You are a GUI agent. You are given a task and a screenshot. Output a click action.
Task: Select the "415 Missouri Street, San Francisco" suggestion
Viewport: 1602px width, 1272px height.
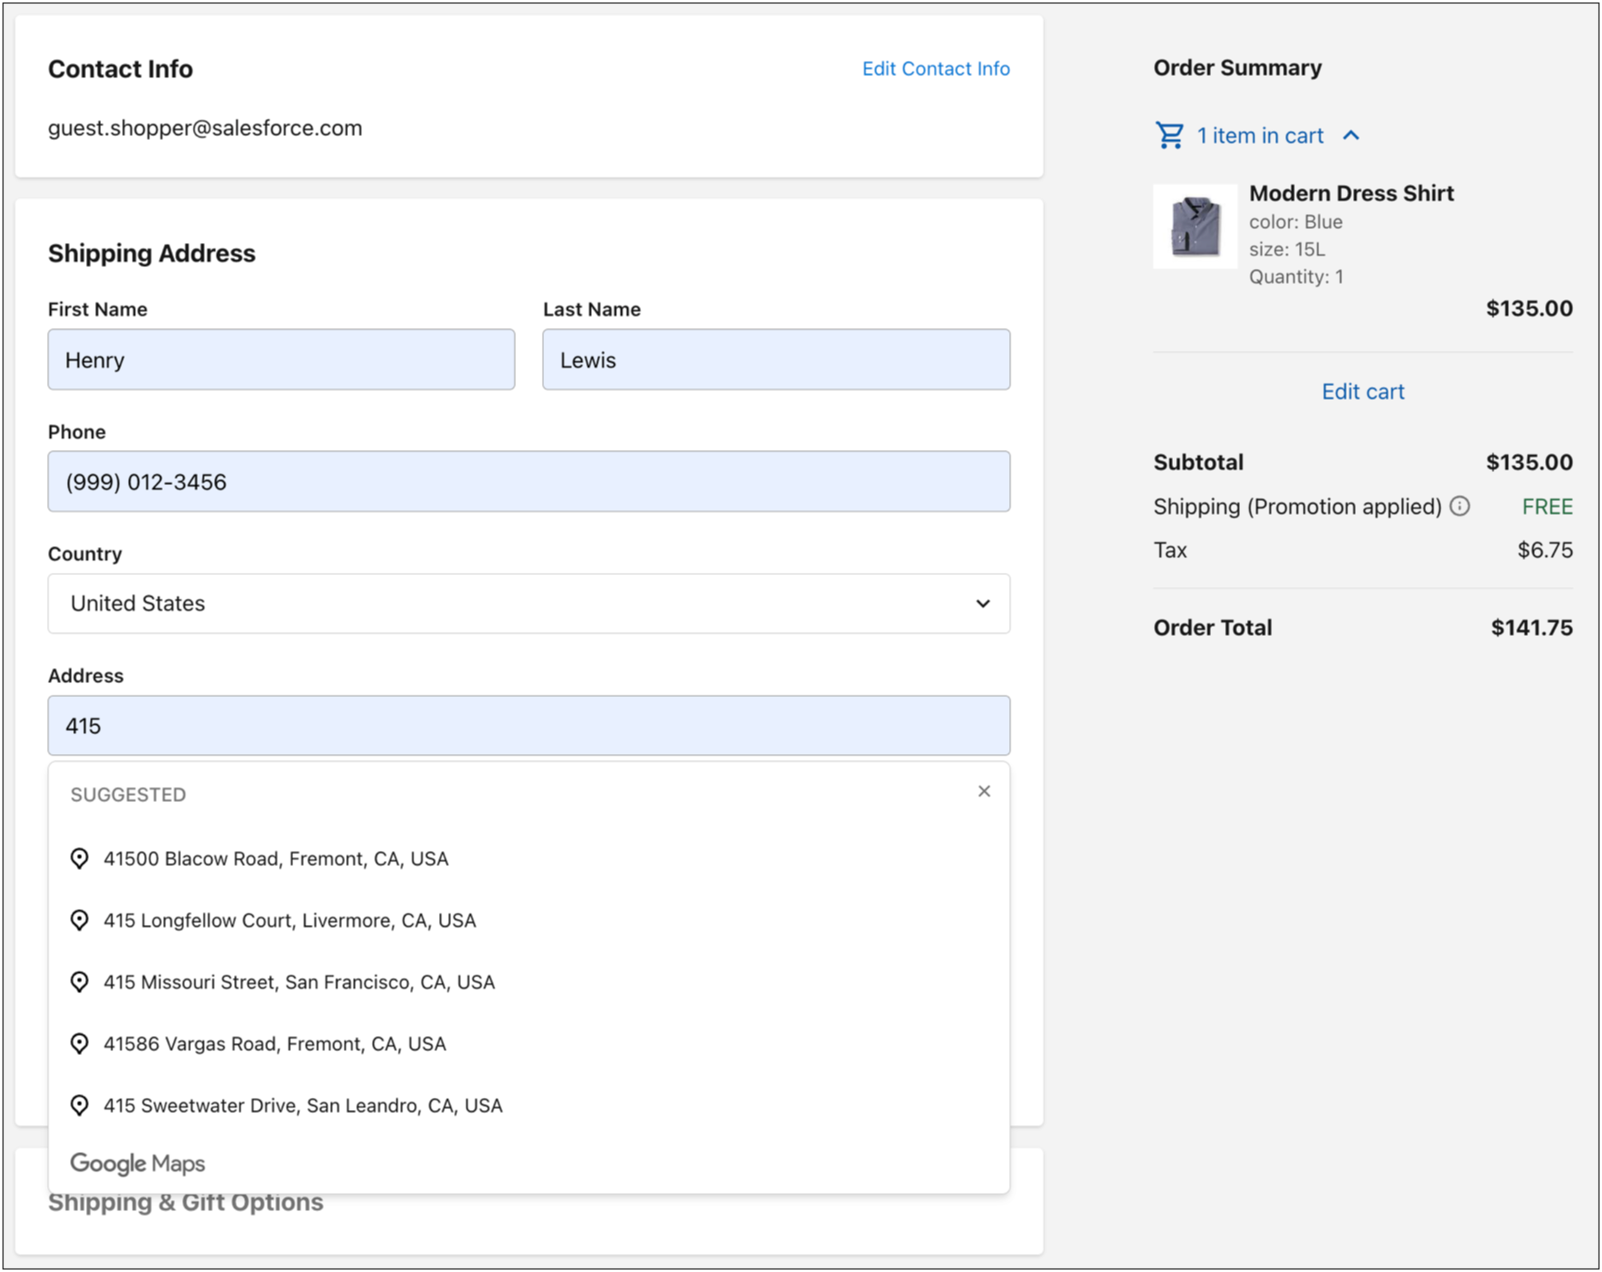[299, 982]
